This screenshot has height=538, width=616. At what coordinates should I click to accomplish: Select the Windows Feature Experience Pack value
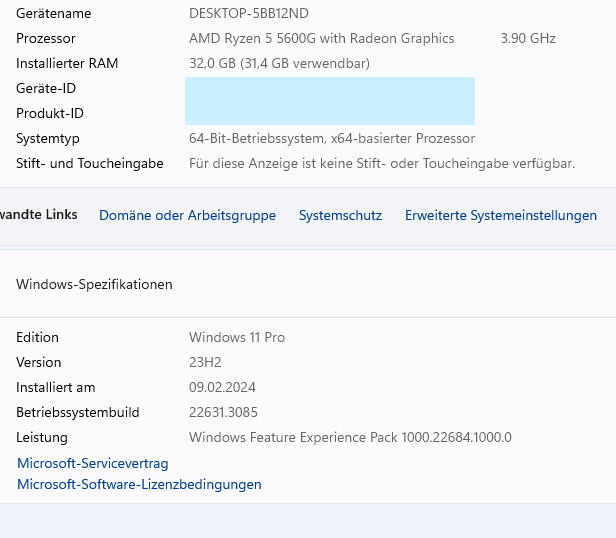click(350, 437)
